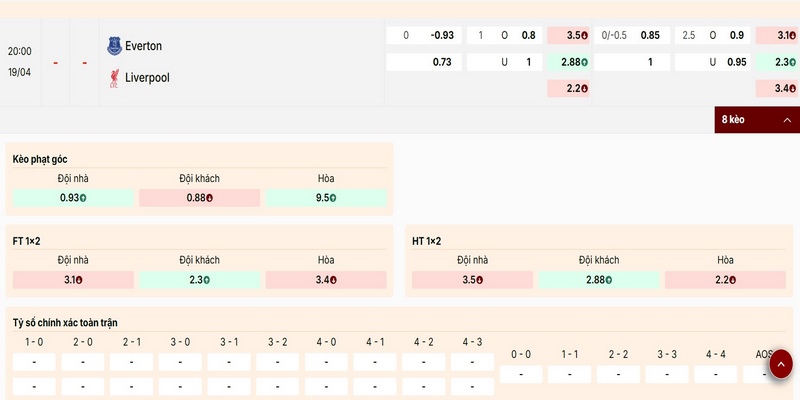Click the Liverpool club crest

pos(114,77)
